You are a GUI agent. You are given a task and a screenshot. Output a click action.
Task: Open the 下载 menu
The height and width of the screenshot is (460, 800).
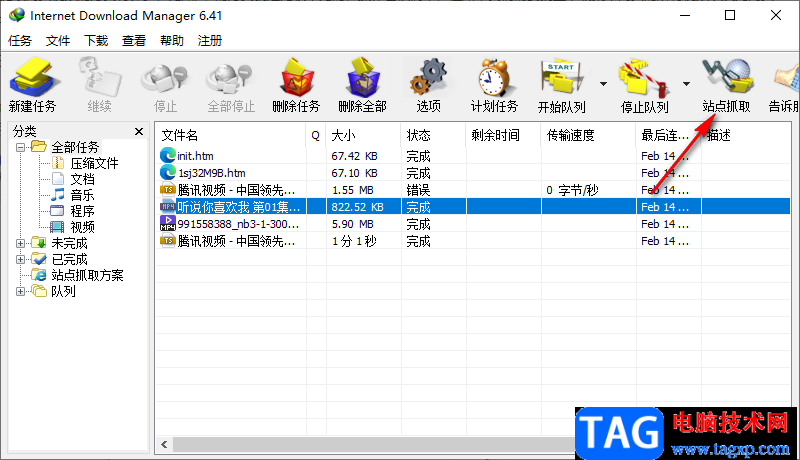point(96,40)
